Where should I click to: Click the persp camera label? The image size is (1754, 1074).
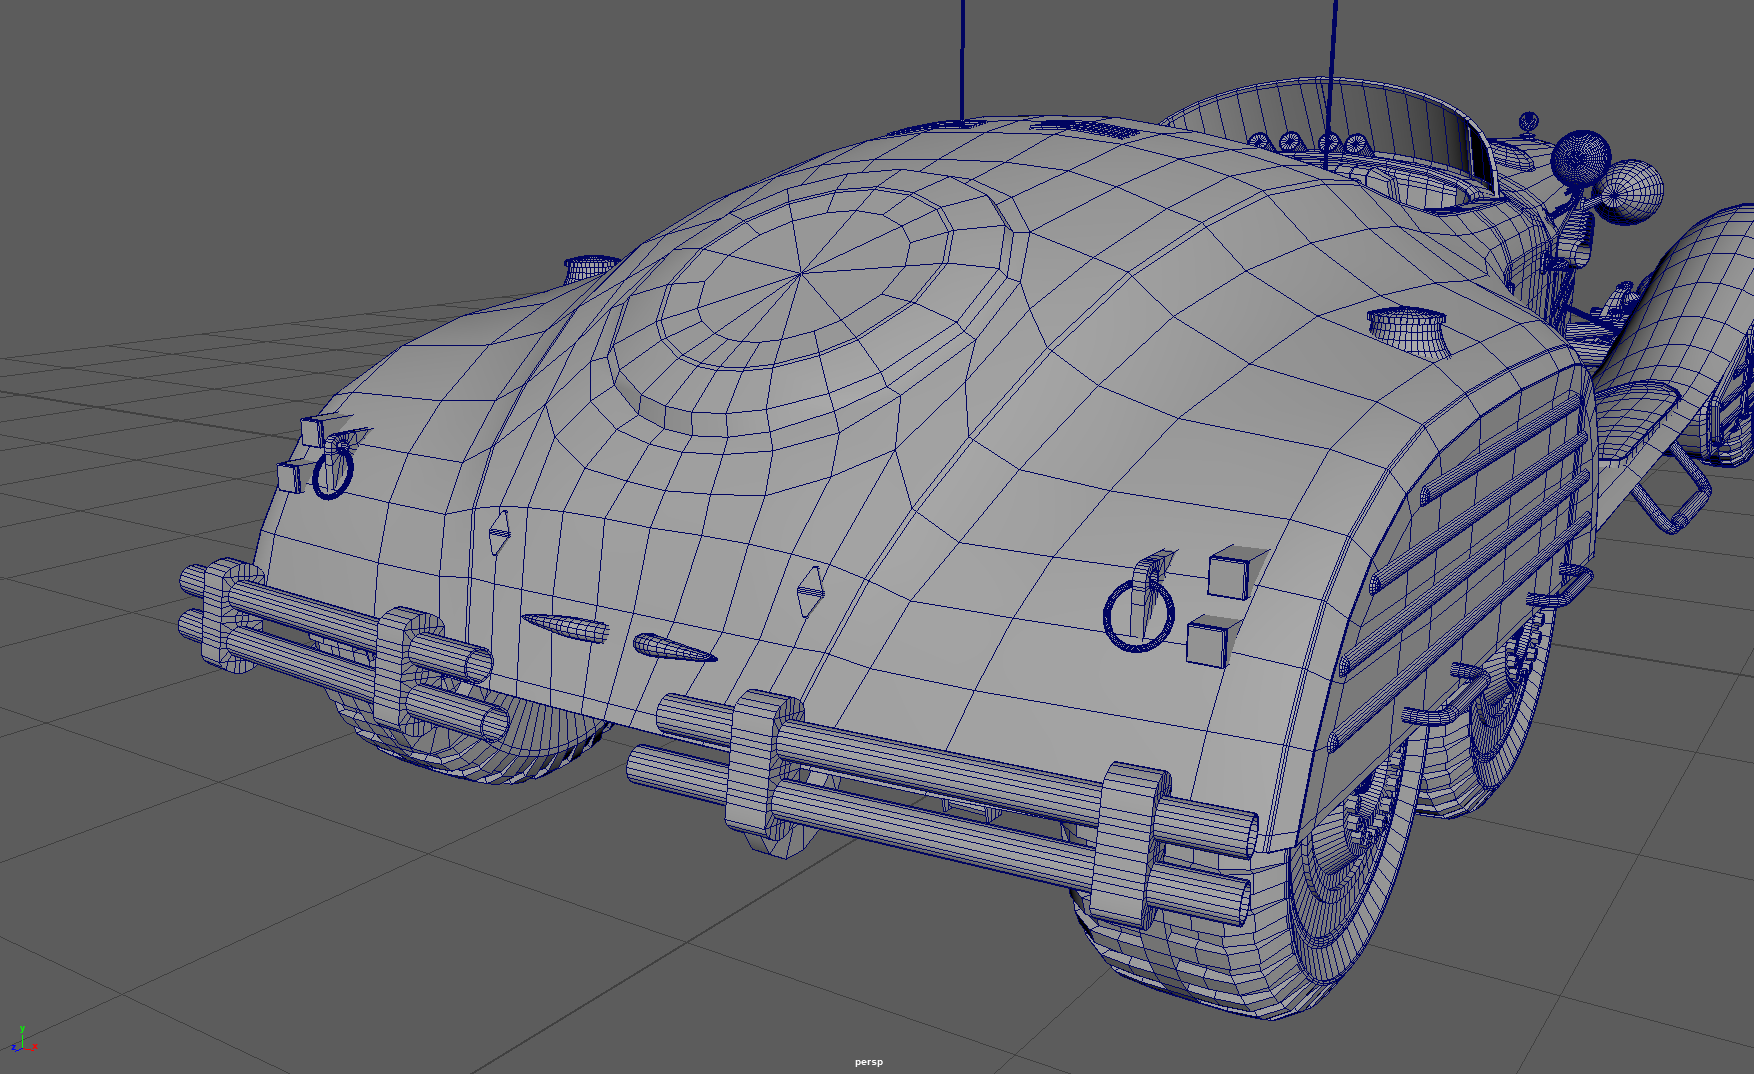(868, 1062)
